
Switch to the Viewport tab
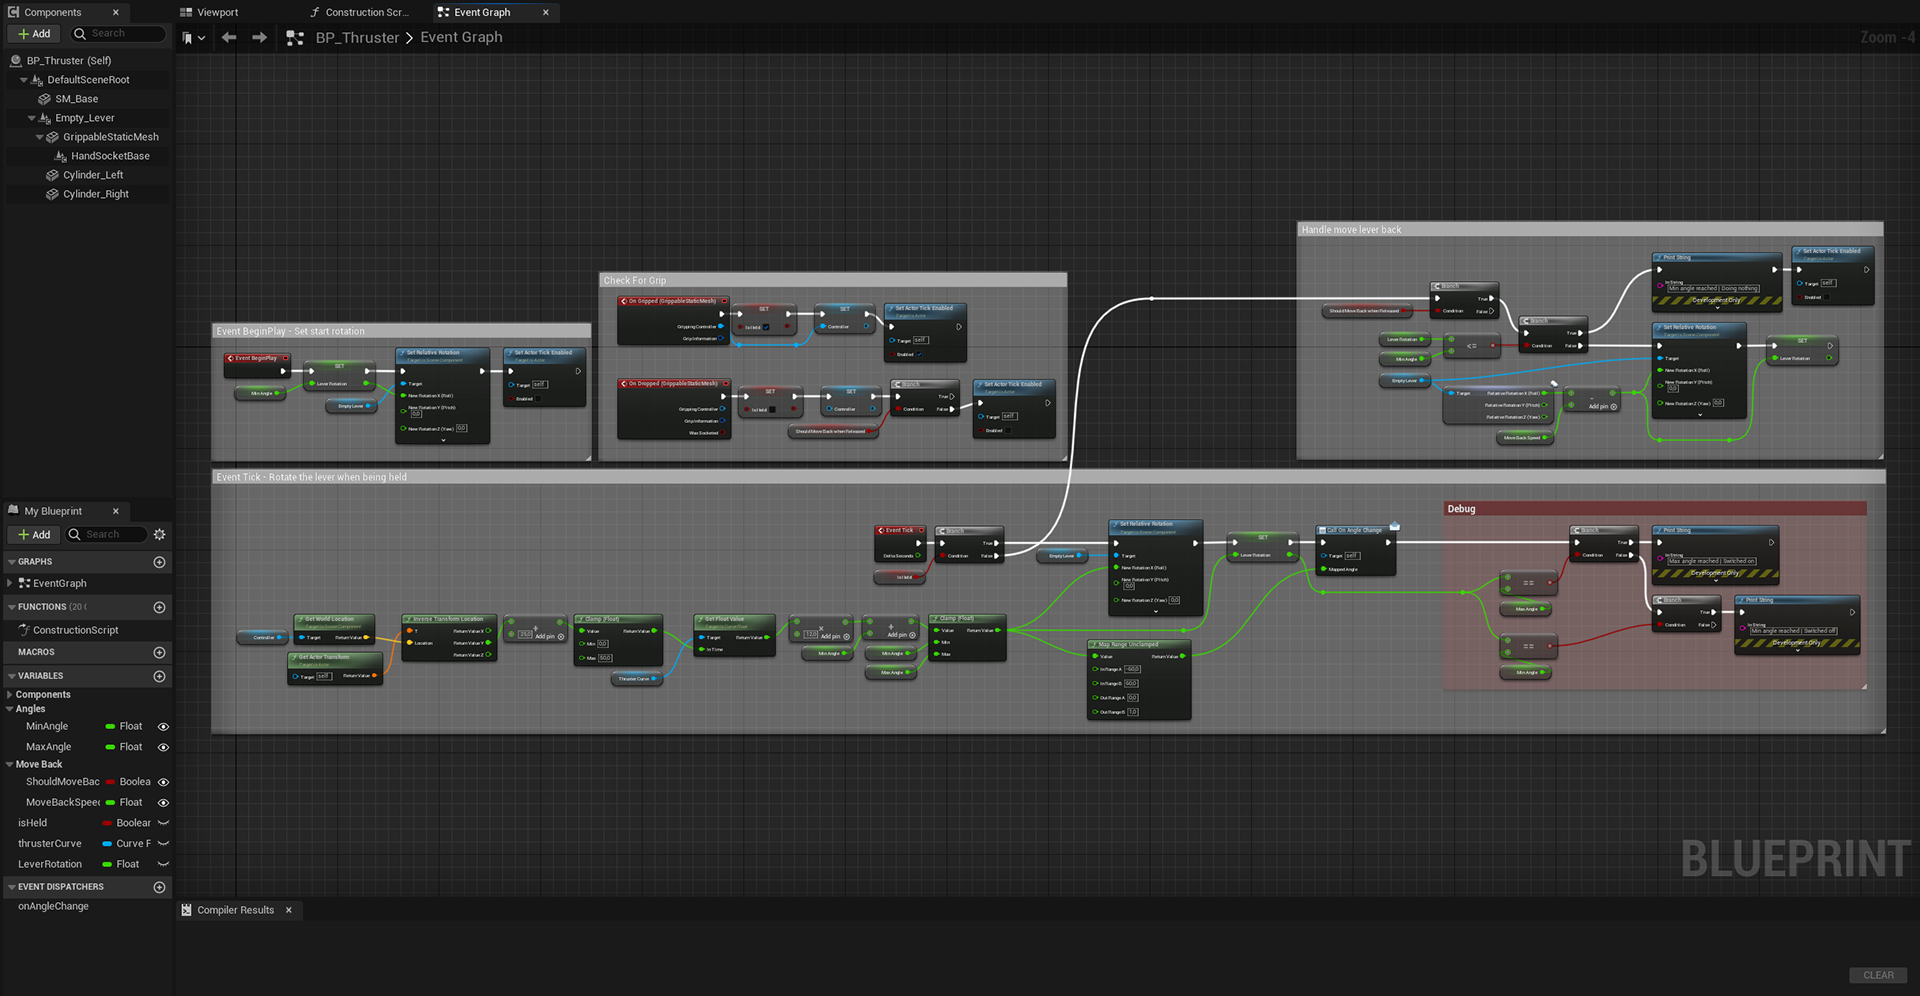click(x=208, y=12)
